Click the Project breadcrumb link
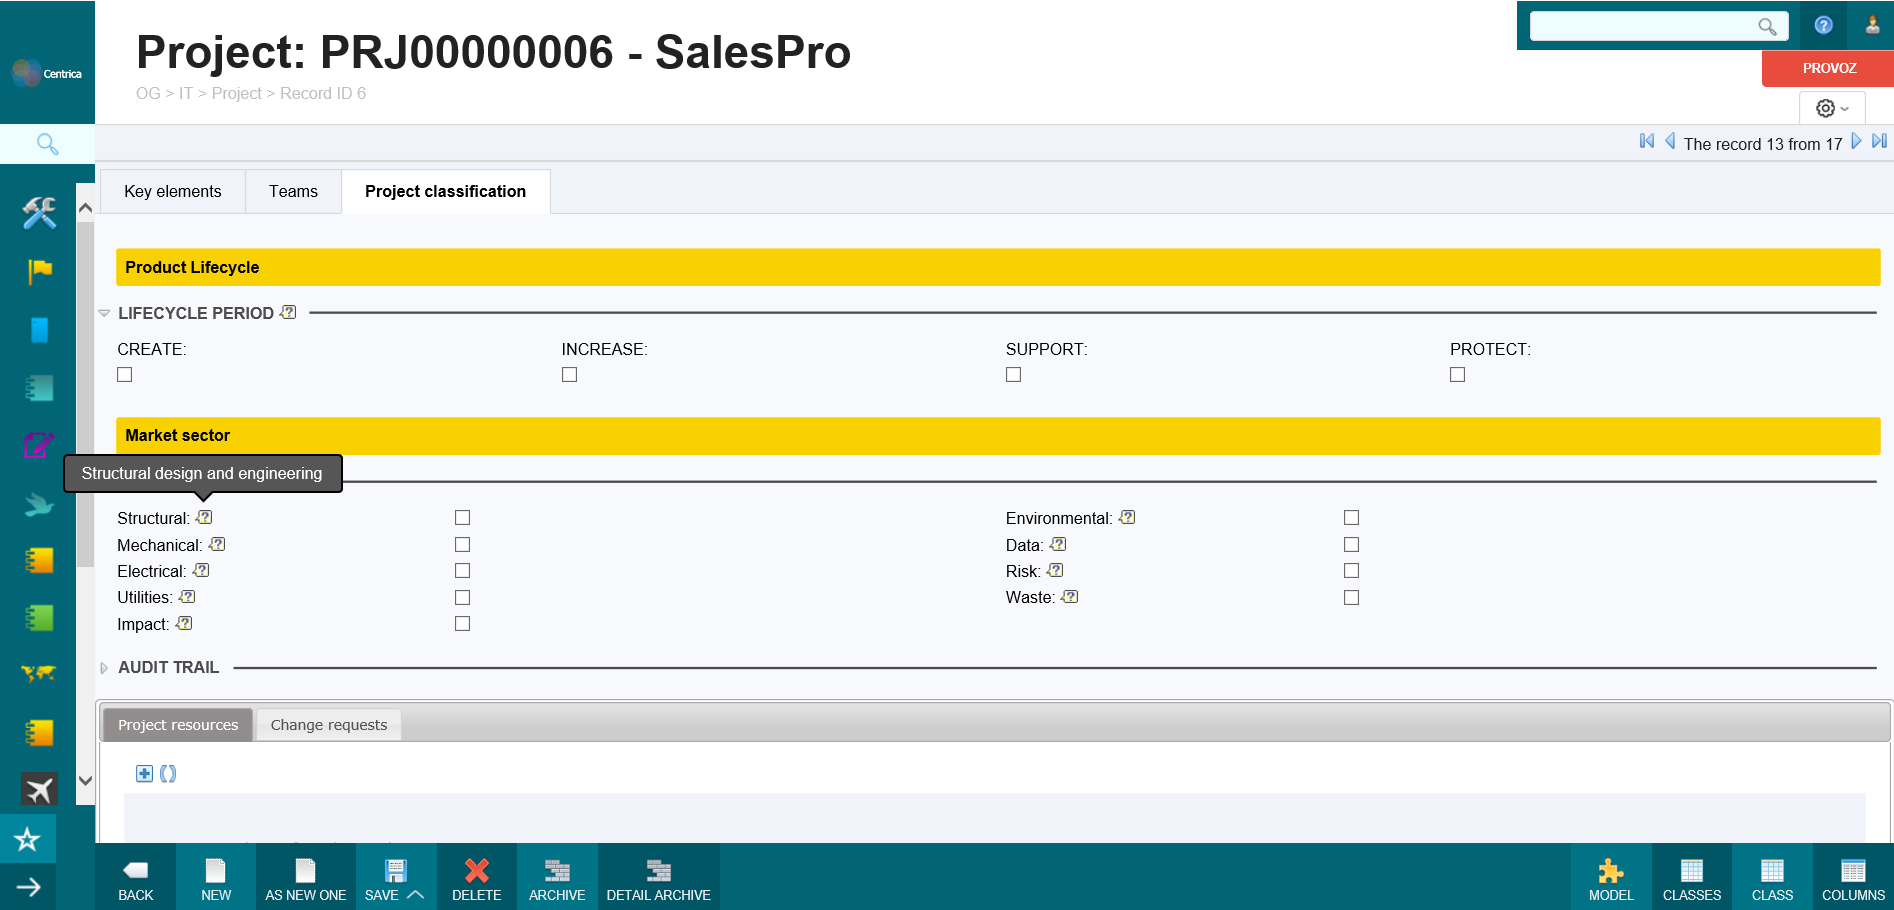This screenshot has height=910, width=1894. 237,93
